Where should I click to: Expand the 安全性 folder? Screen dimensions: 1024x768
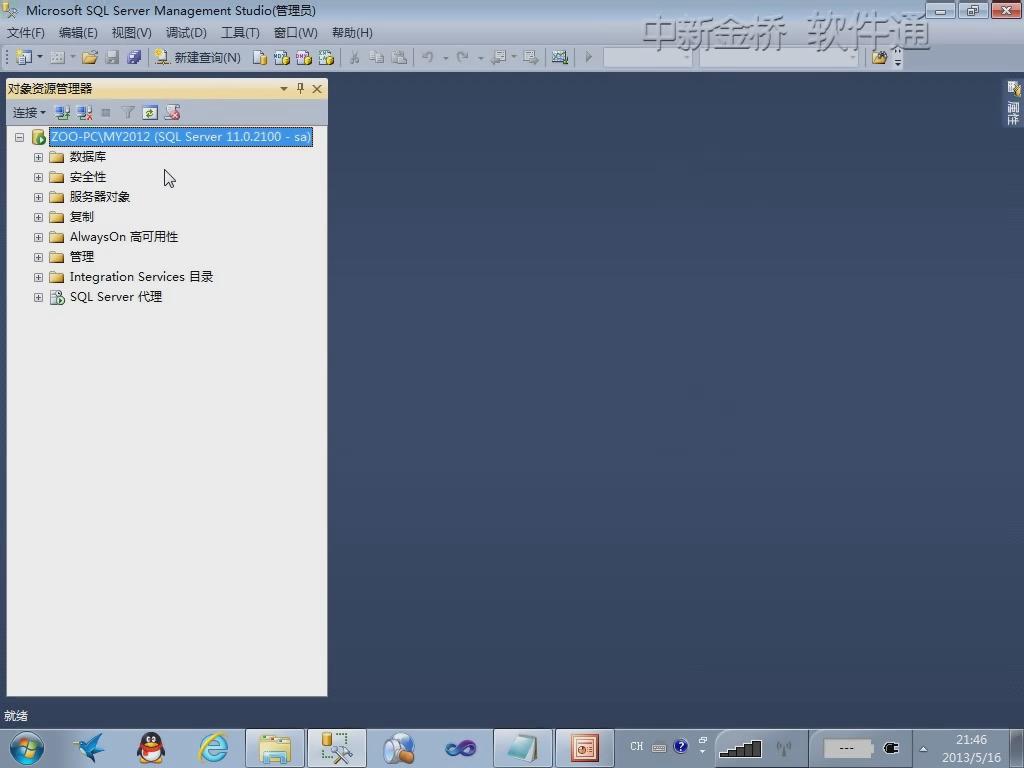(39, 178)
